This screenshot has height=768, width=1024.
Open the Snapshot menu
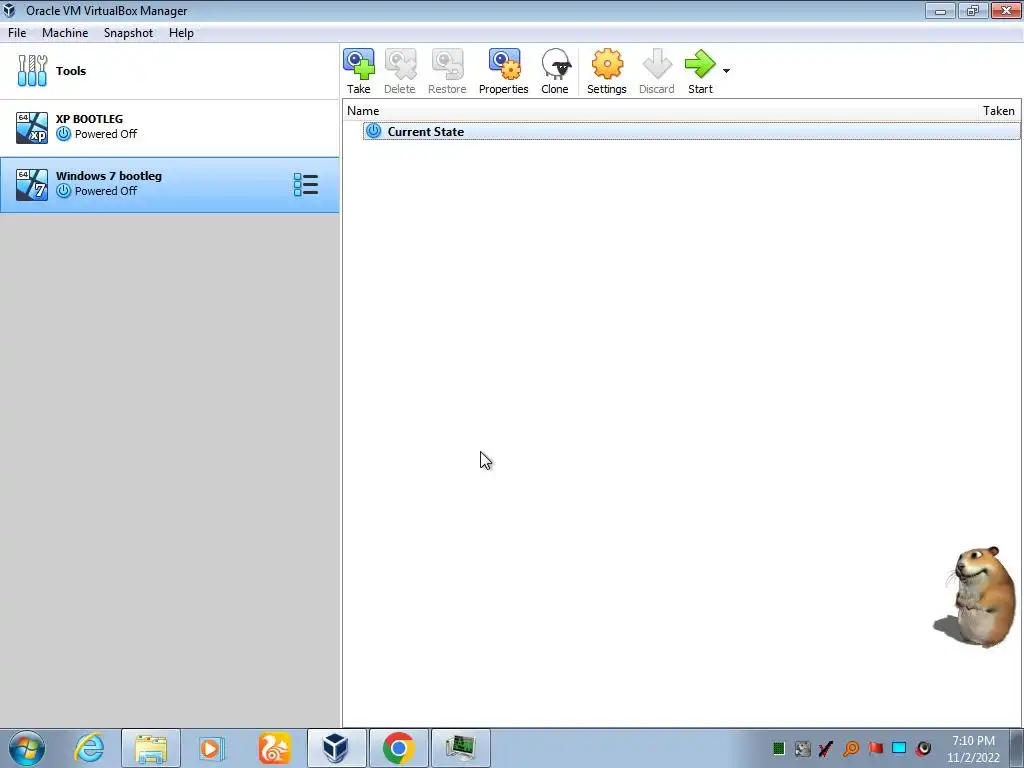[x=129, y=33]
